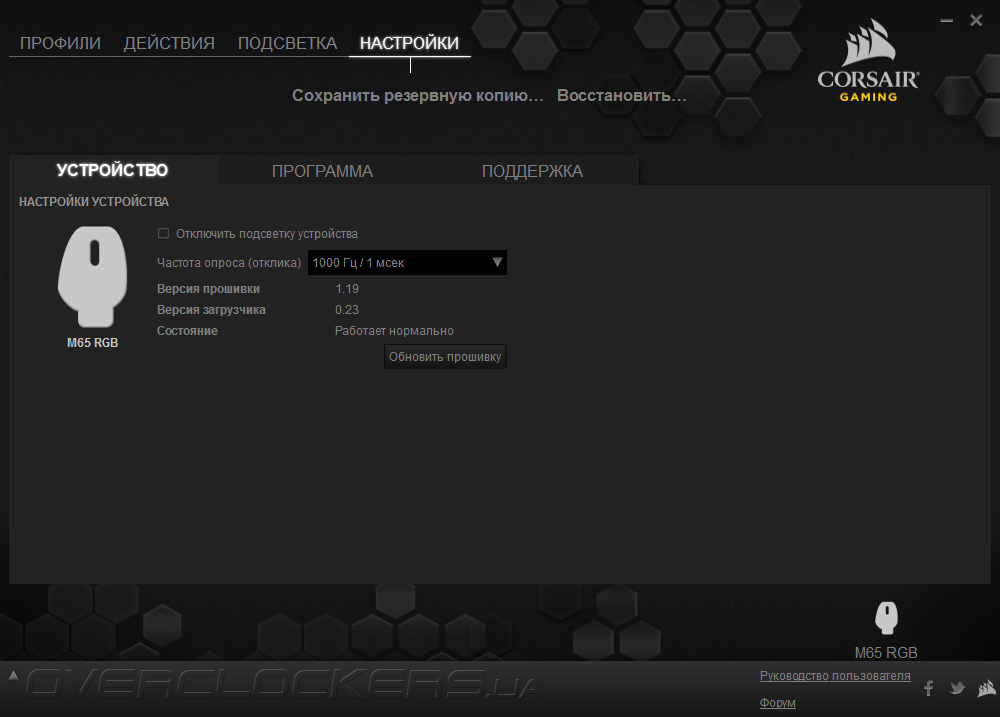Click the НАСТРОЙКИ УСТРОЙСТВА heading

click(94, 202)
